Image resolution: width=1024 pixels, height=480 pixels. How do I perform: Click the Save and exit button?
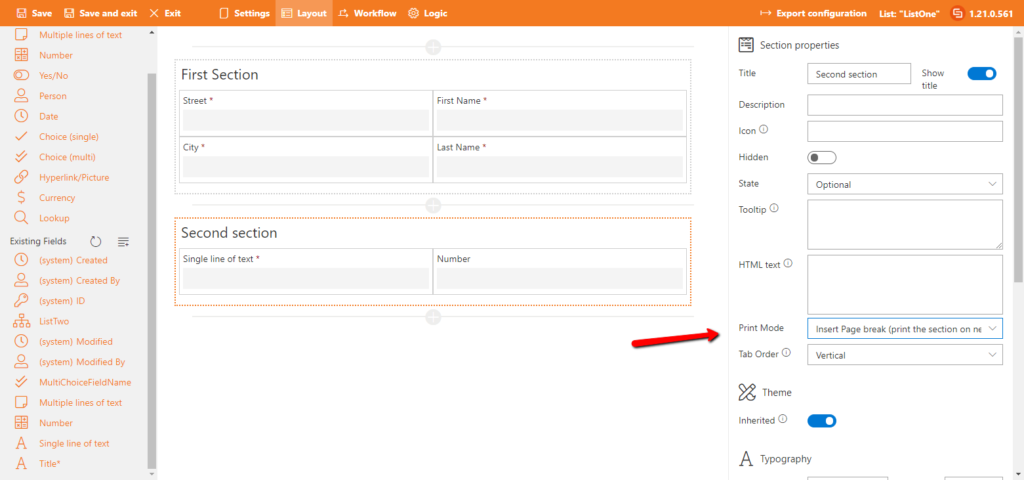point(100,13)
